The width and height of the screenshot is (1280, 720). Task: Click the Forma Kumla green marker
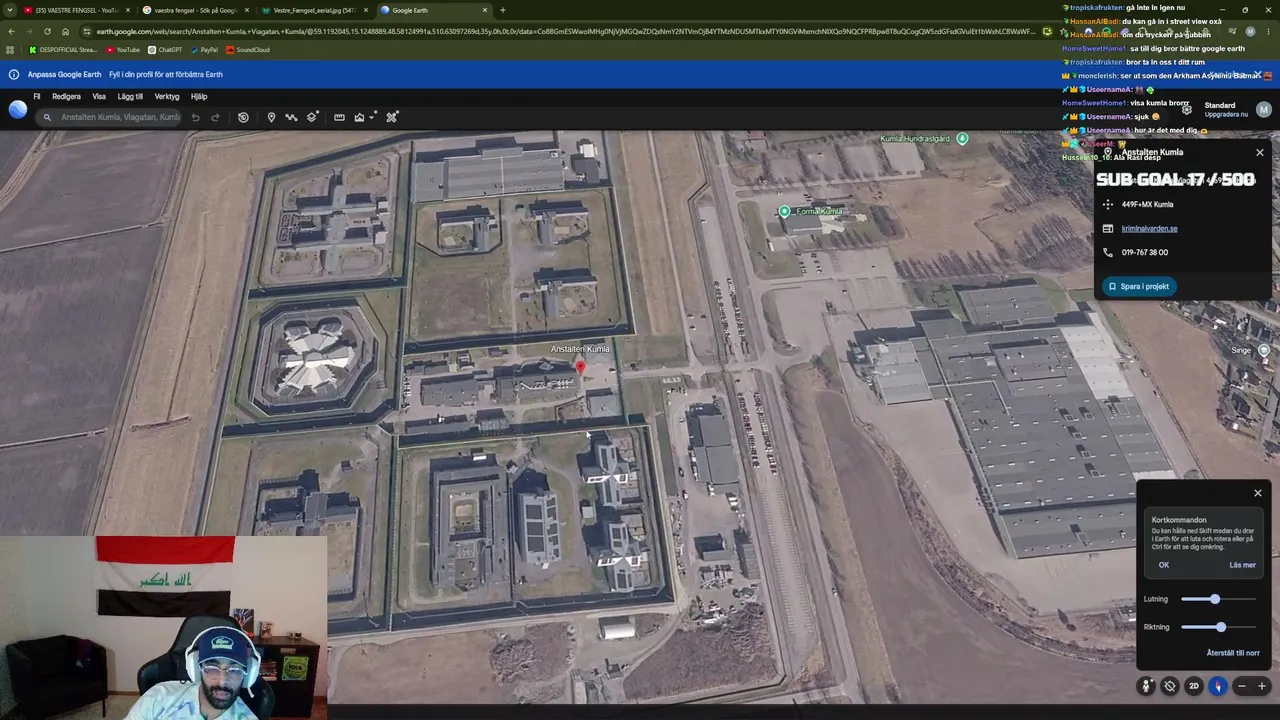[784, 211]
